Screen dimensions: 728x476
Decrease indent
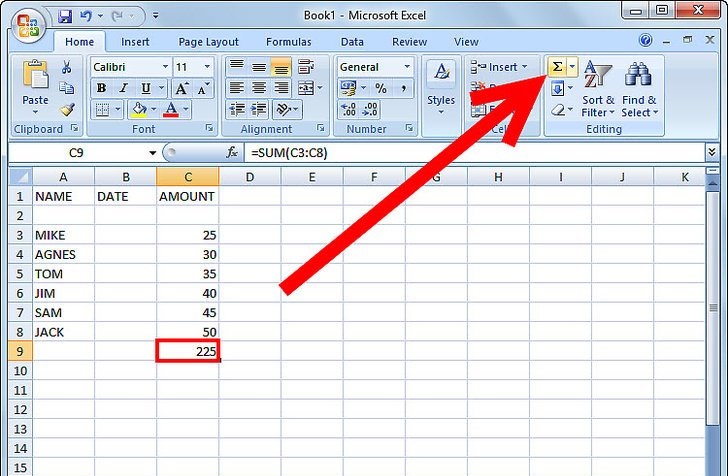[237, 110]
